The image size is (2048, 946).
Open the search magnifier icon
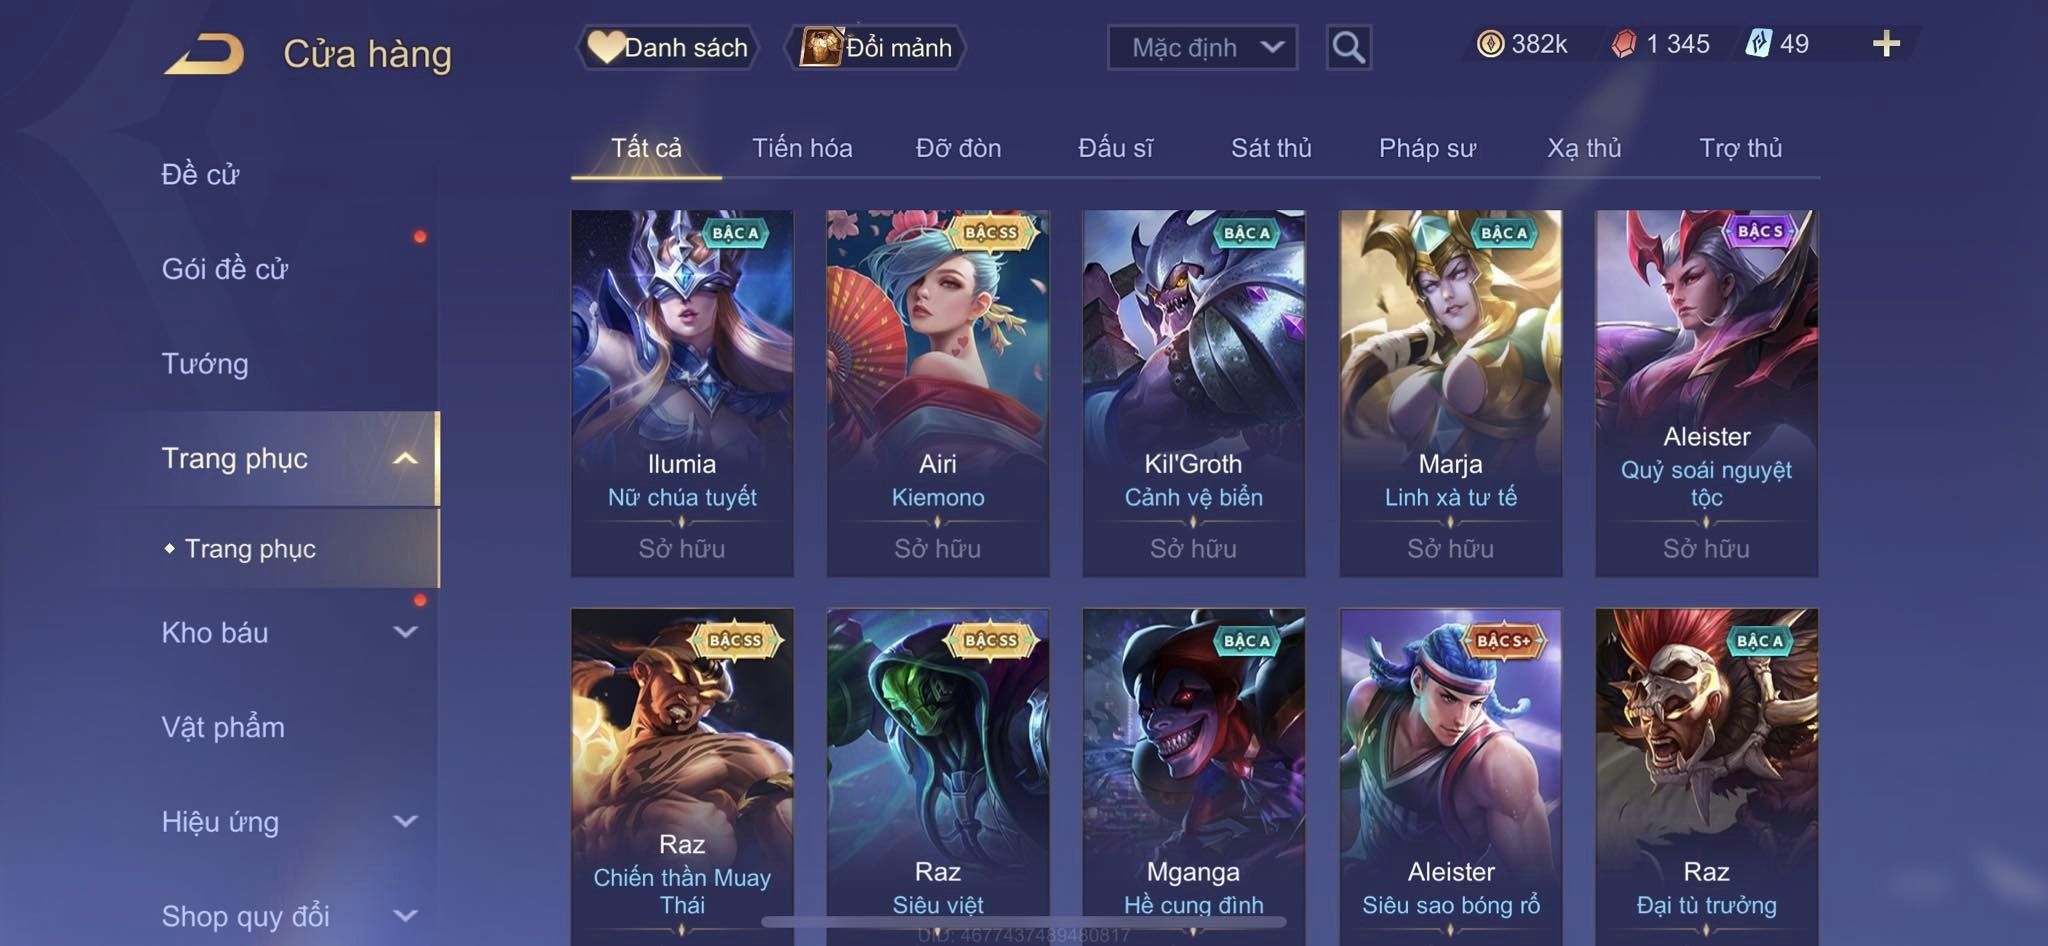click(1348, 47)
